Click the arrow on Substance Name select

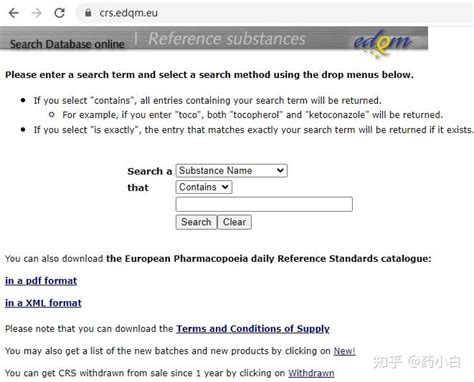[280, 171]
